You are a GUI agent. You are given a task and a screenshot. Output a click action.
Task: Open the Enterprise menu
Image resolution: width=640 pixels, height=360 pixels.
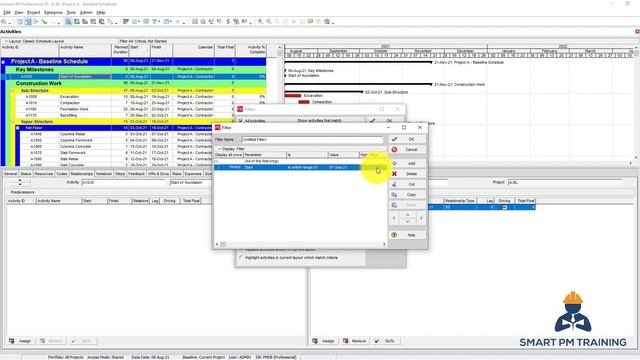(53, 13)
